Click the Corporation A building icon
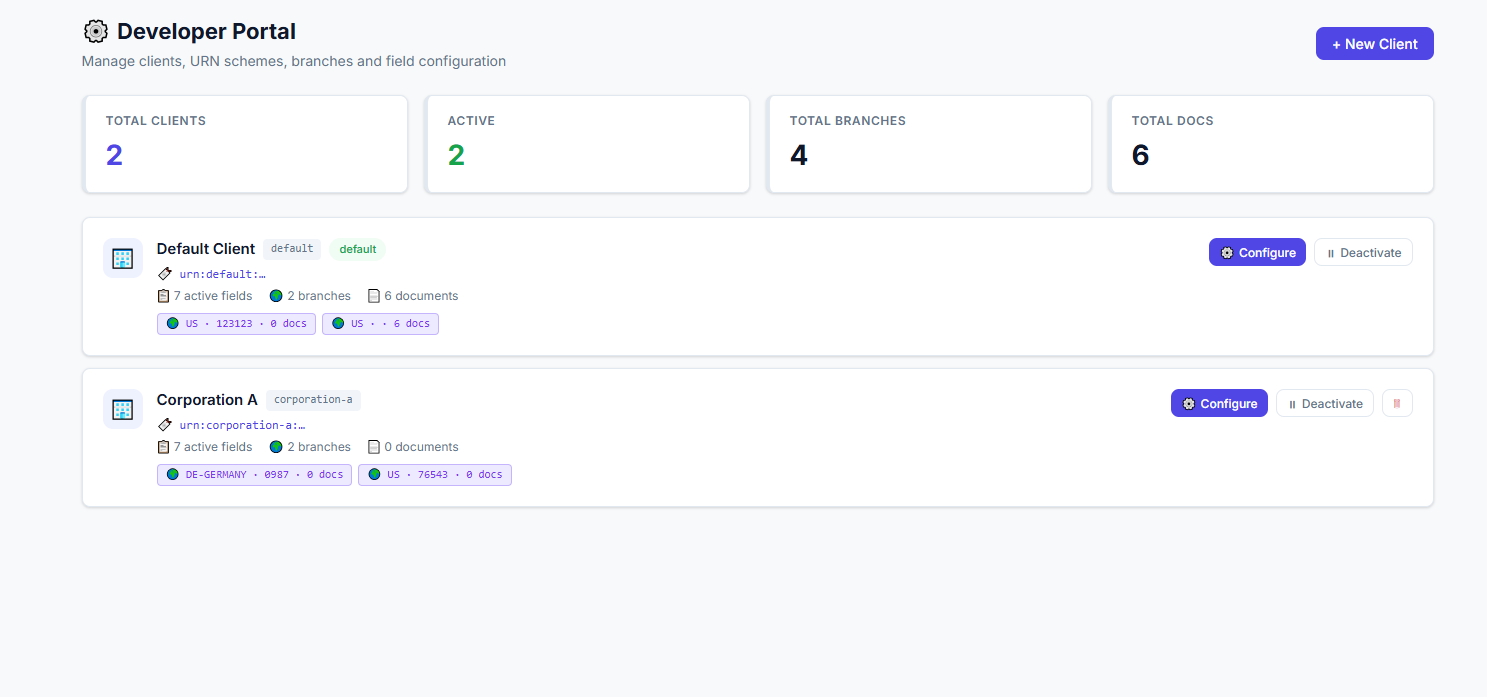Image resolution: width=1487 pixels, height=697 pixels. click(123, 409)
